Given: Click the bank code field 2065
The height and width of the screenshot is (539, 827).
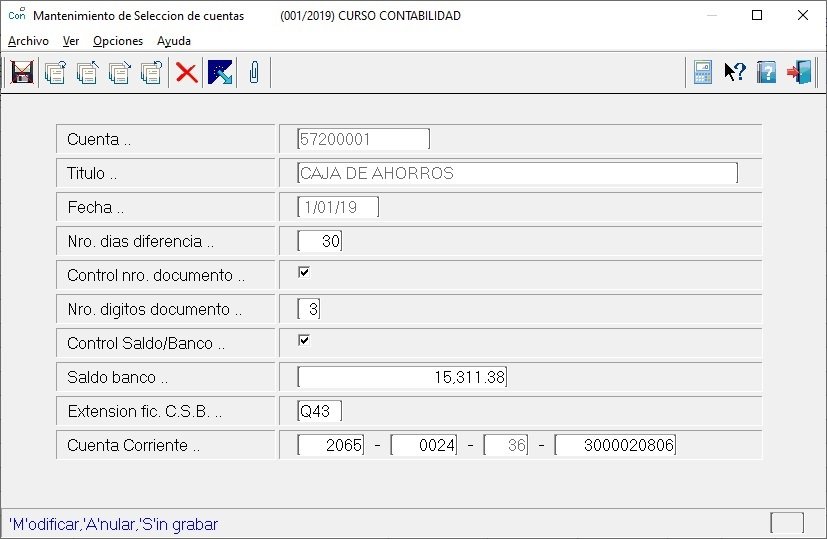Looking at the screenshot, I should [x=331, y=445].
